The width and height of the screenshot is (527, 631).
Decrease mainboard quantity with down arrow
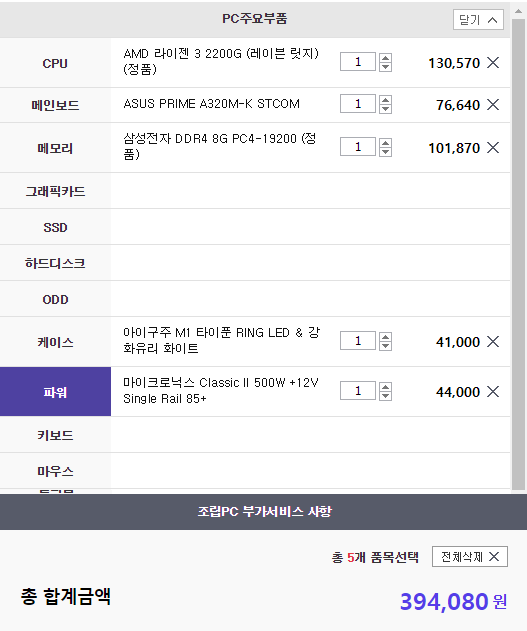point(385,109)
